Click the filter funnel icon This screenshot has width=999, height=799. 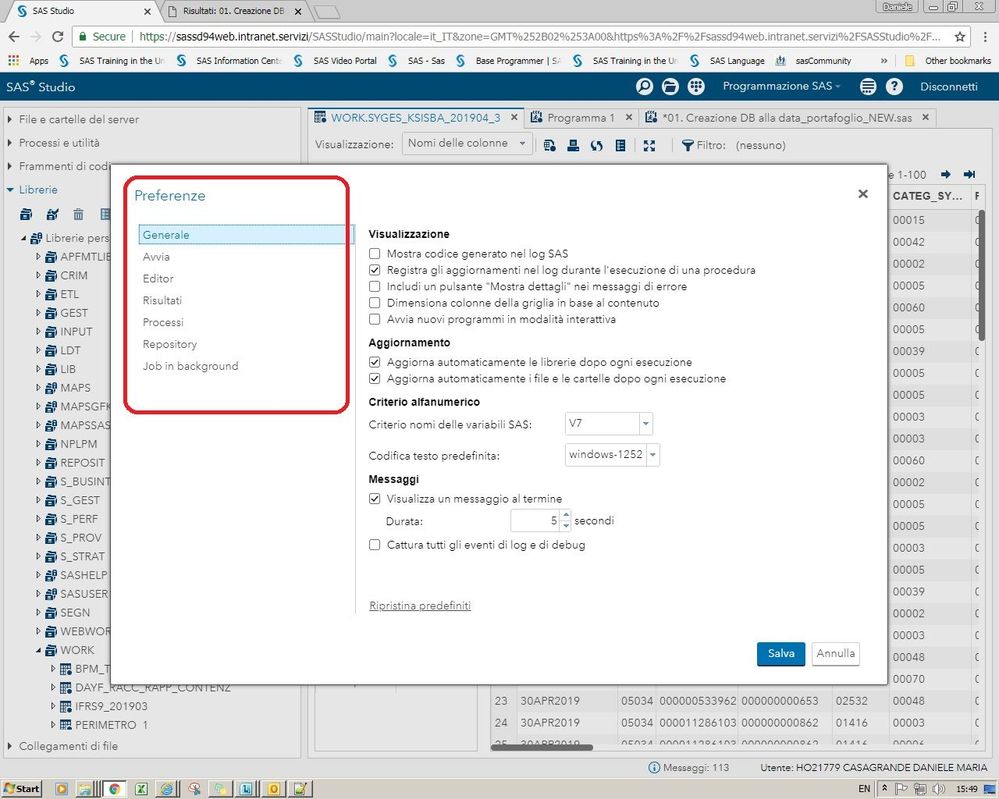click(x=687, y=145)
